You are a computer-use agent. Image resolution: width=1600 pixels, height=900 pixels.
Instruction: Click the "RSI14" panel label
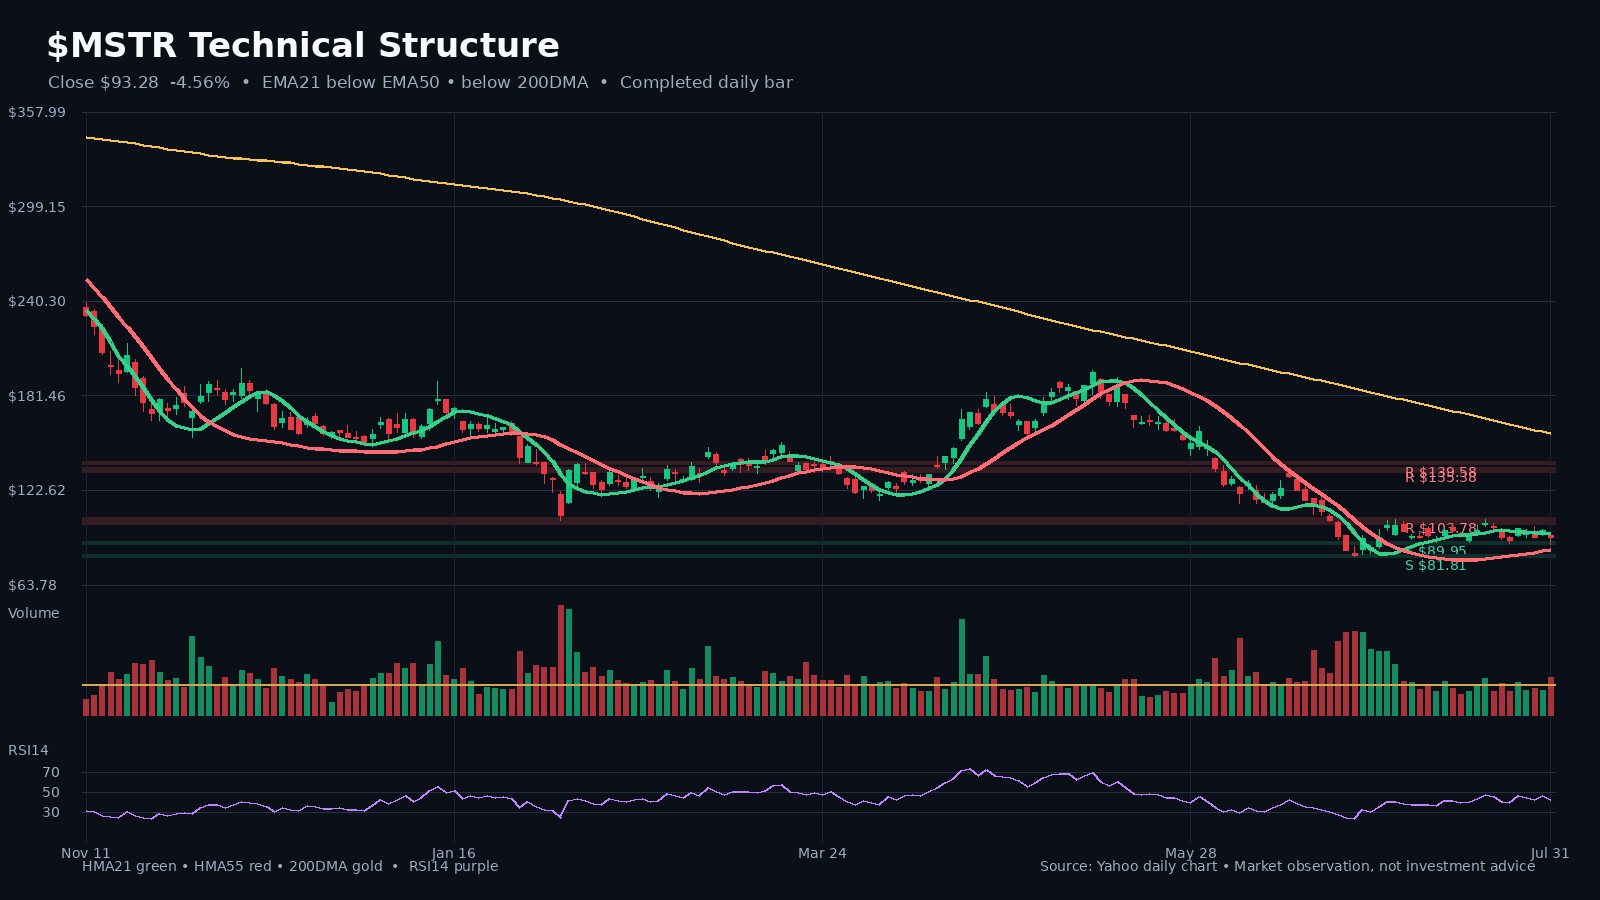pyautogui.click(x=28, y=750)
